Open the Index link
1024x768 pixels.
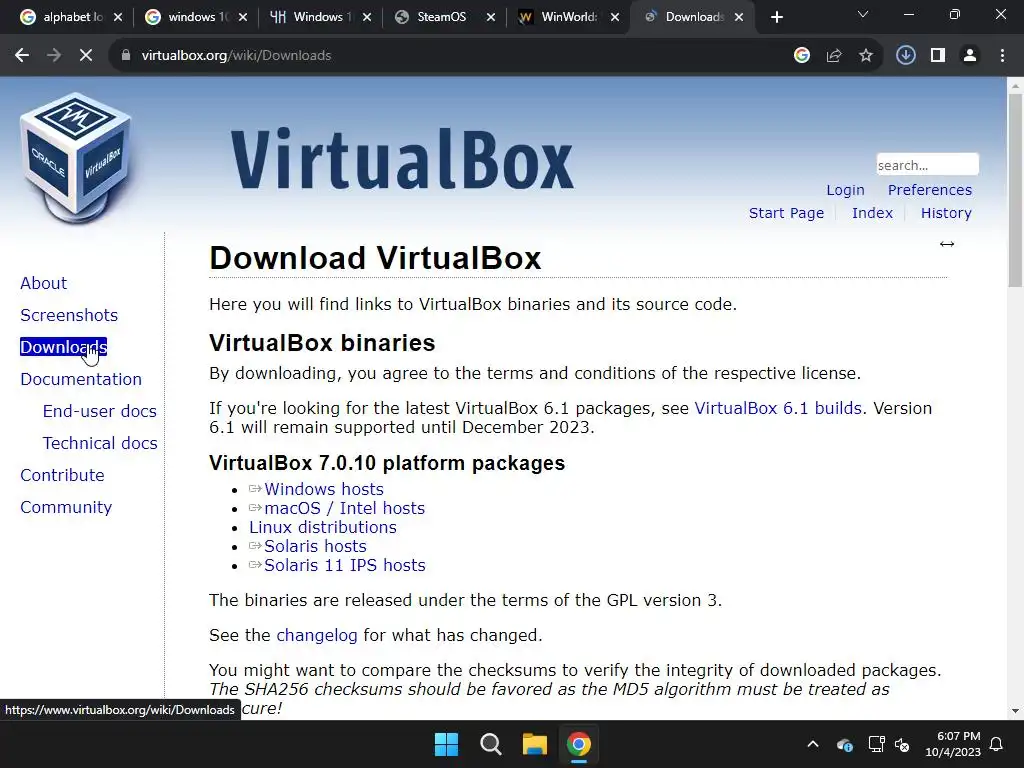pos(872,213)
